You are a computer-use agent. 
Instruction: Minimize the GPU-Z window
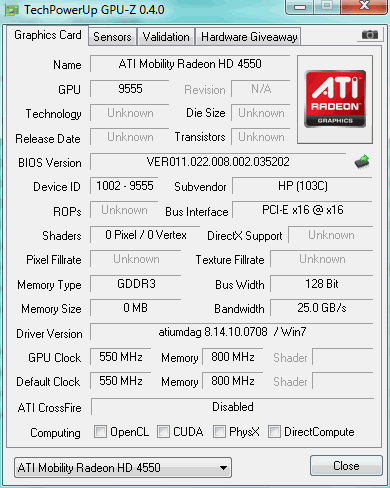300,7
